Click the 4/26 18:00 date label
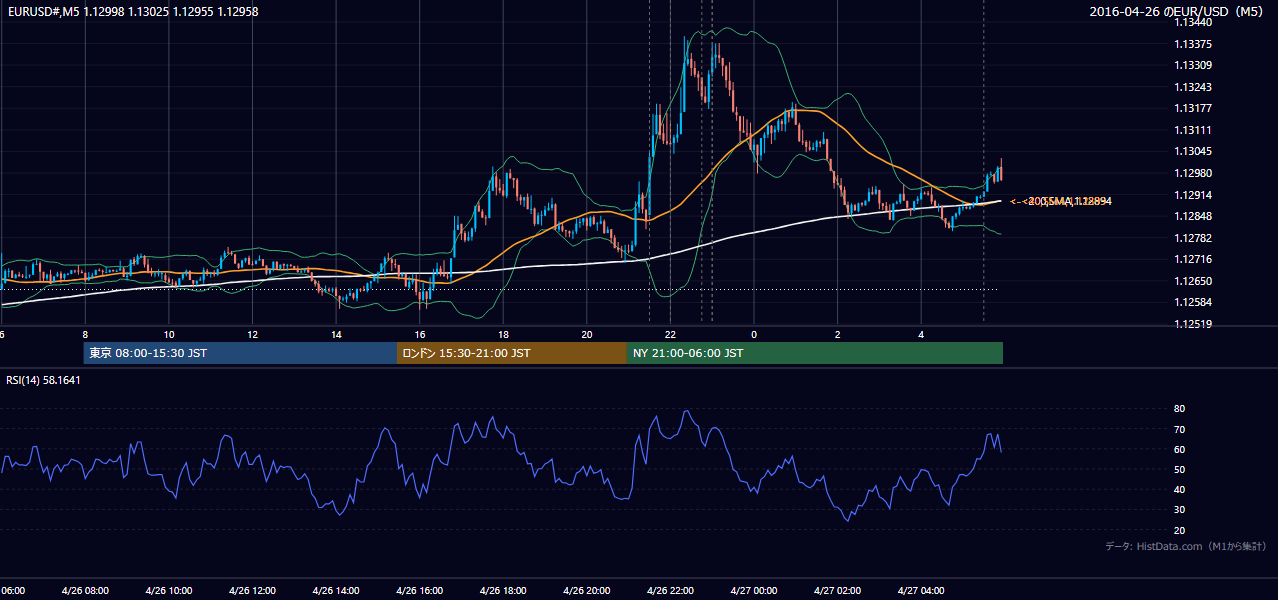 [x=503, y=590]
